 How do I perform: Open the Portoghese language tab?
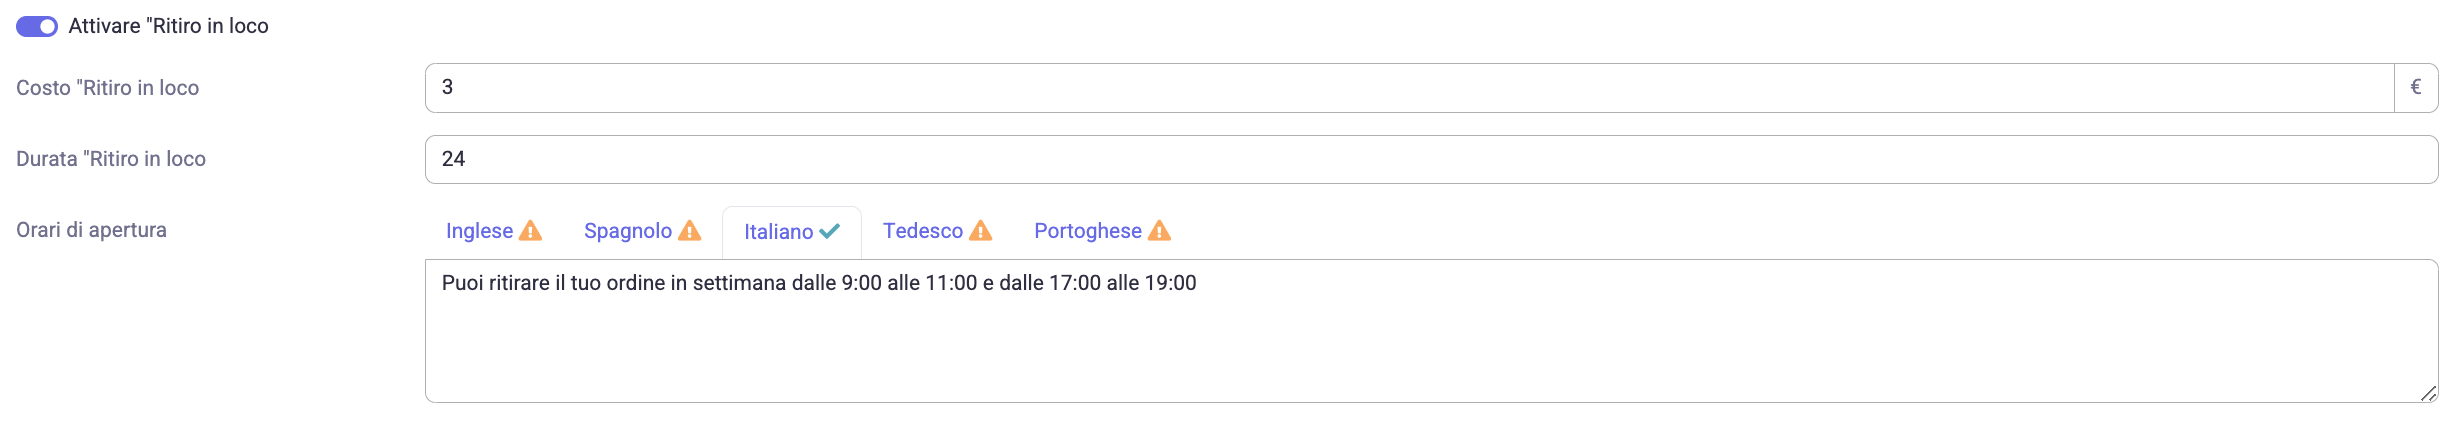click(1103, 231)
